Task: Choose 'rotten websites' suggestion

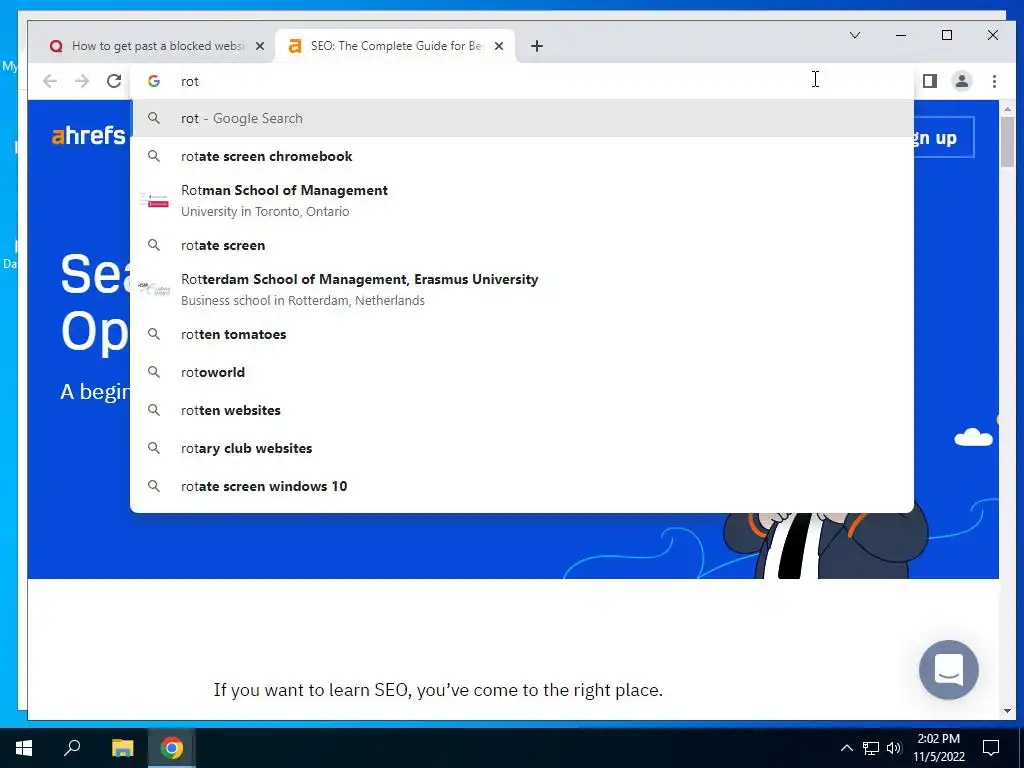Action: pyautogui.click(x=522, y=410)
